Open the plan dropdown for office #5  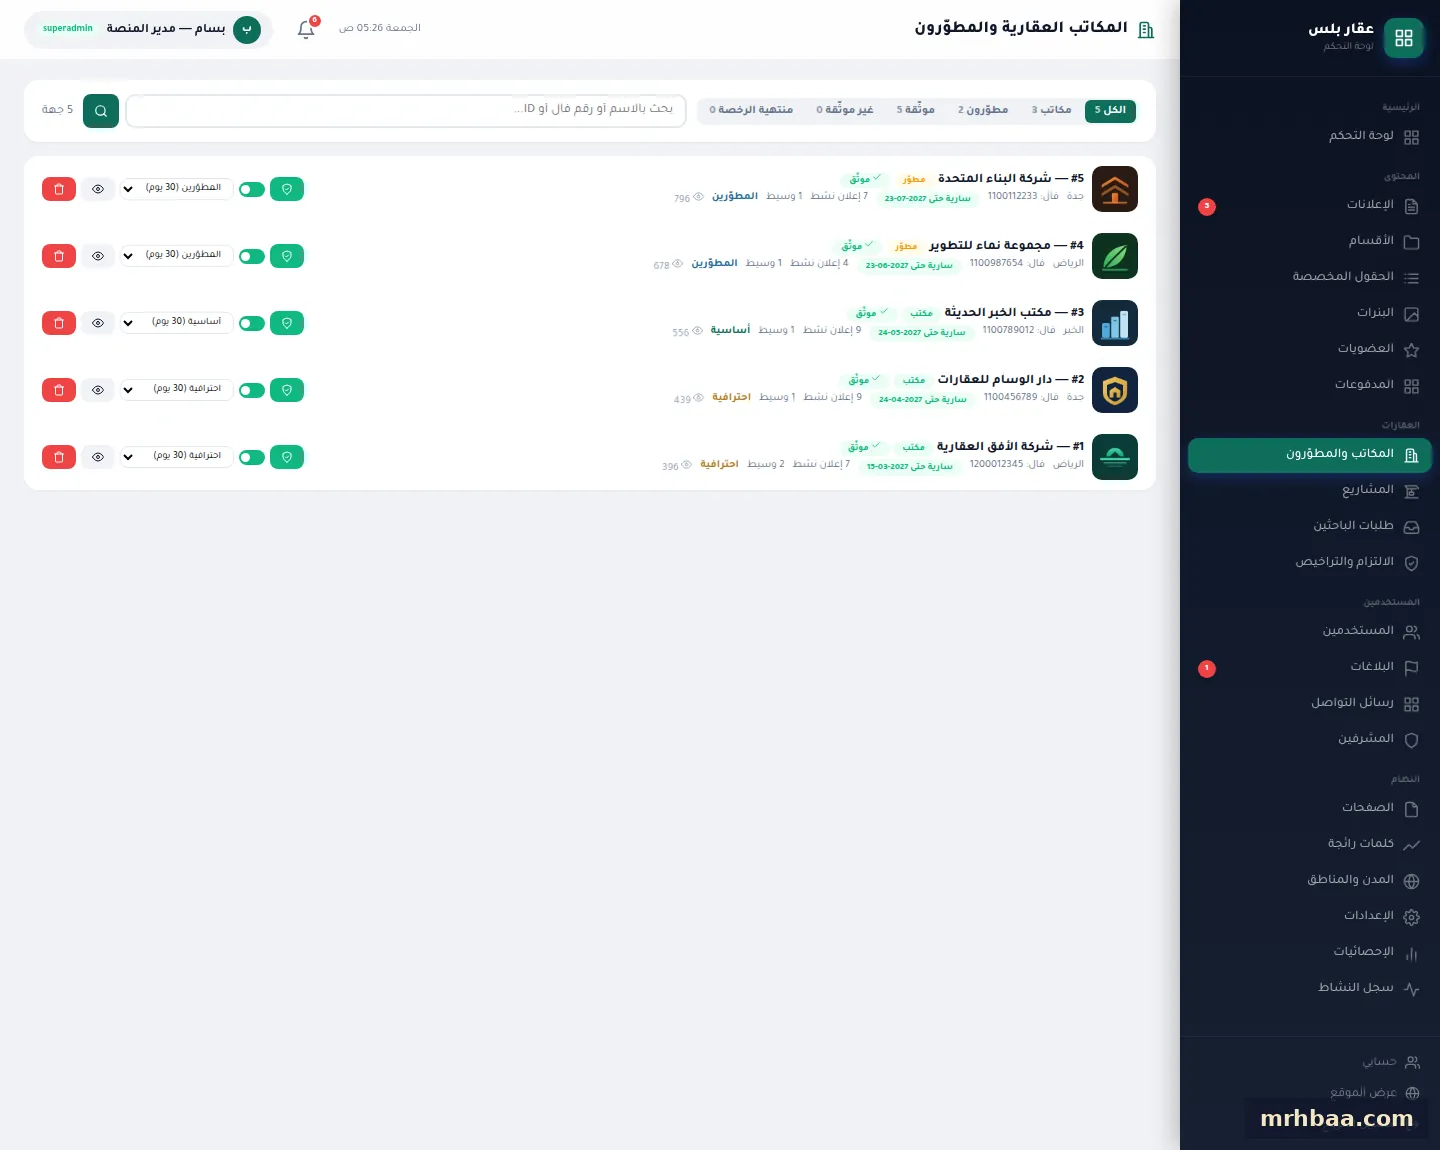tap(177, 189)
